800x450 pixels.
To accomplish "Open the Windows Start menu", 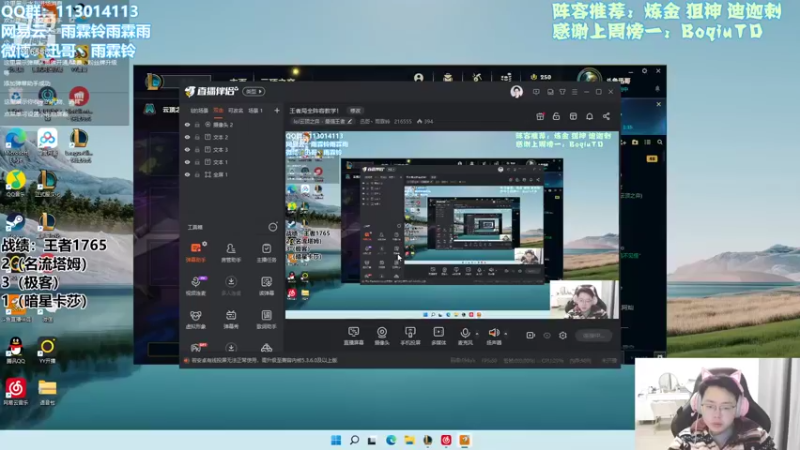I will coord(336,440).
